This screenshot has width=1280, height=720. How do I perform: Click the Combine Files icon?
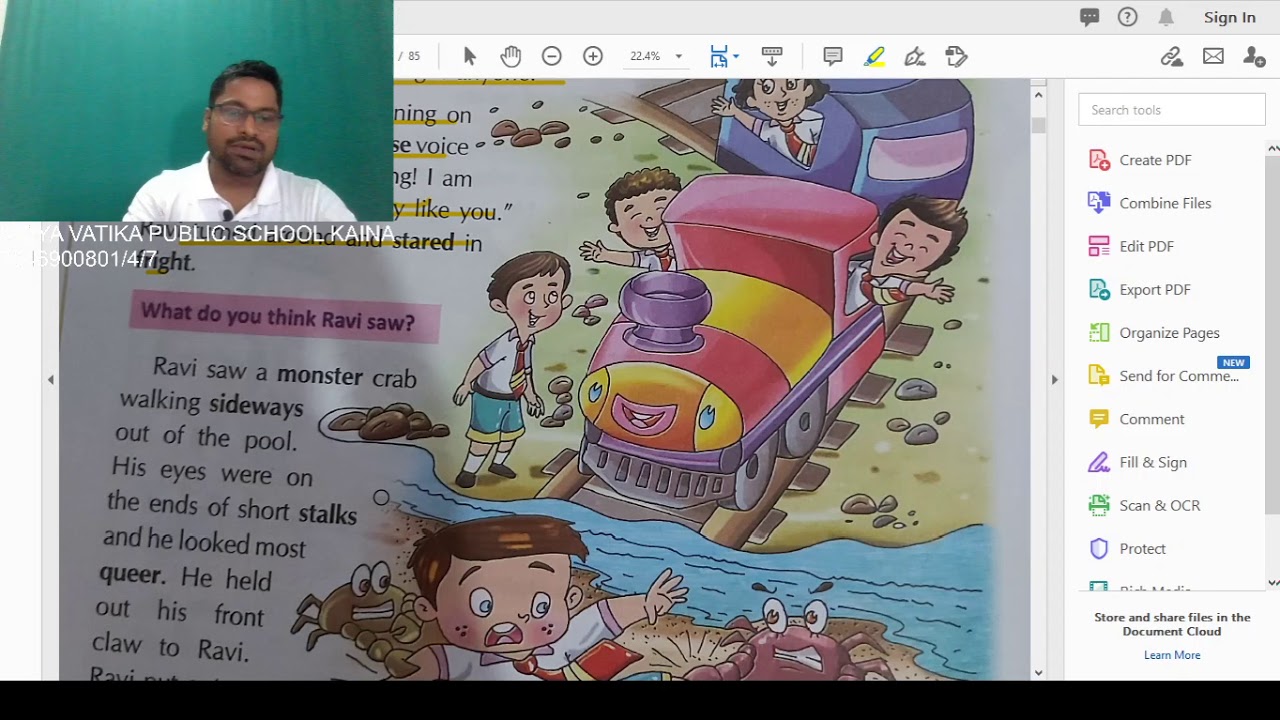[1099, 203]
